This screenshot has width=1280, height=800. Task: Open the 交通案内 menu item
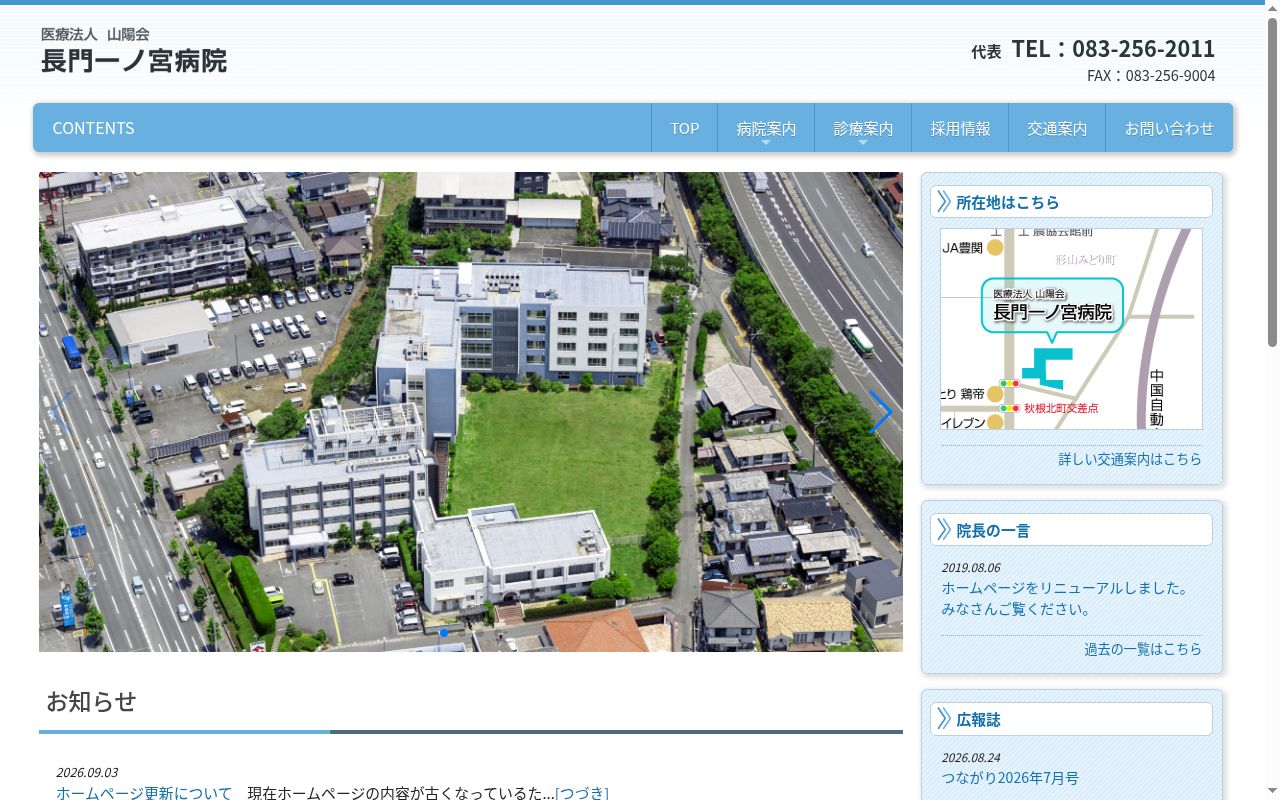1057,128
